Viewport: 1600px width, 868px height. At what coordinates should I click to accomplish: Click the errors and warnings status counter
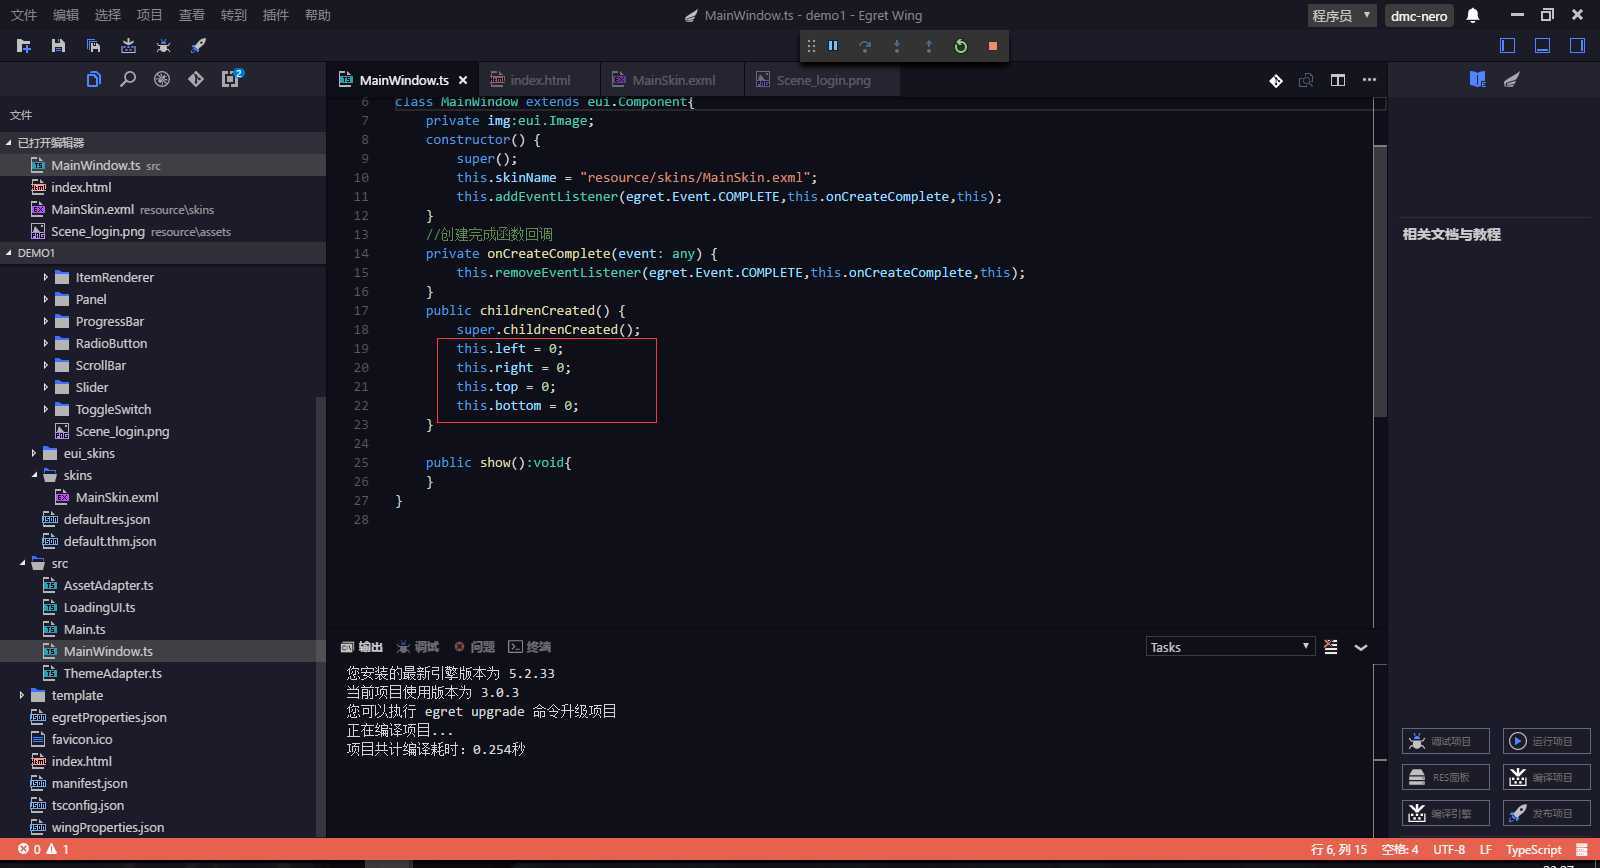tap(43, 849)
